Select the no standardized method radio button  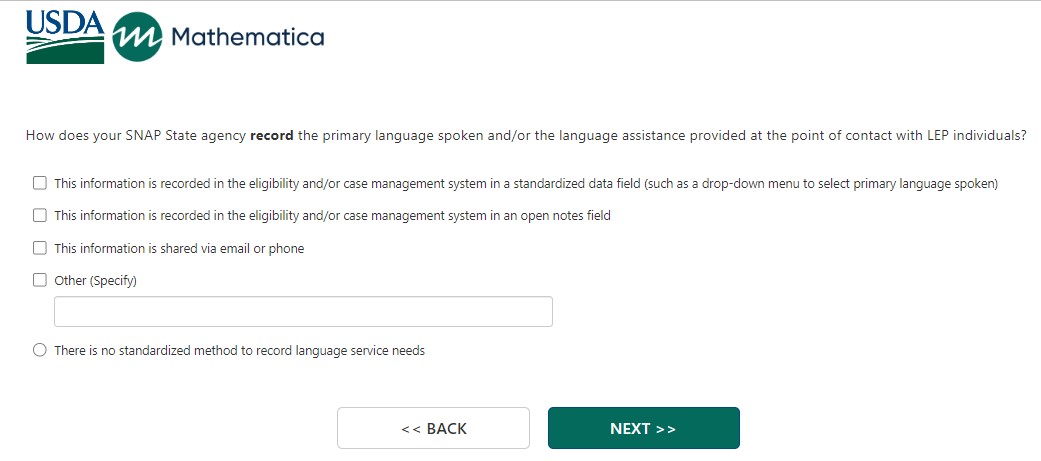(x=40, y=350)
